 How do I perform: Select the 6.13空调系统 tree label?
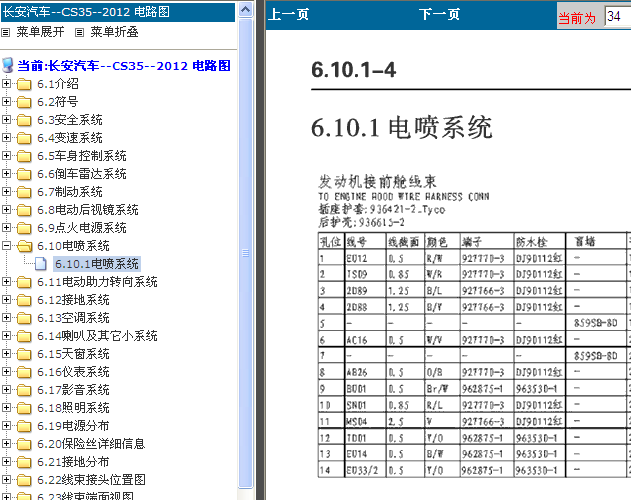73,318
